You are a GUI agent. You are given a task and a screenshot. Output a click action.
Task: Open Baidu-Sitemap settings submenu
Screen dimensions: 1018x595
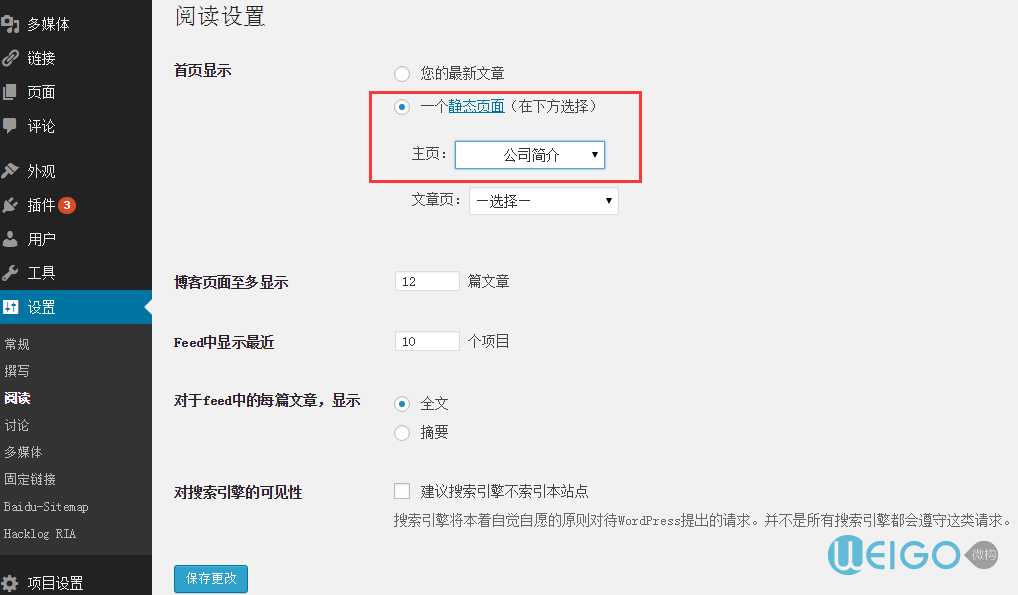pos(46,507)
